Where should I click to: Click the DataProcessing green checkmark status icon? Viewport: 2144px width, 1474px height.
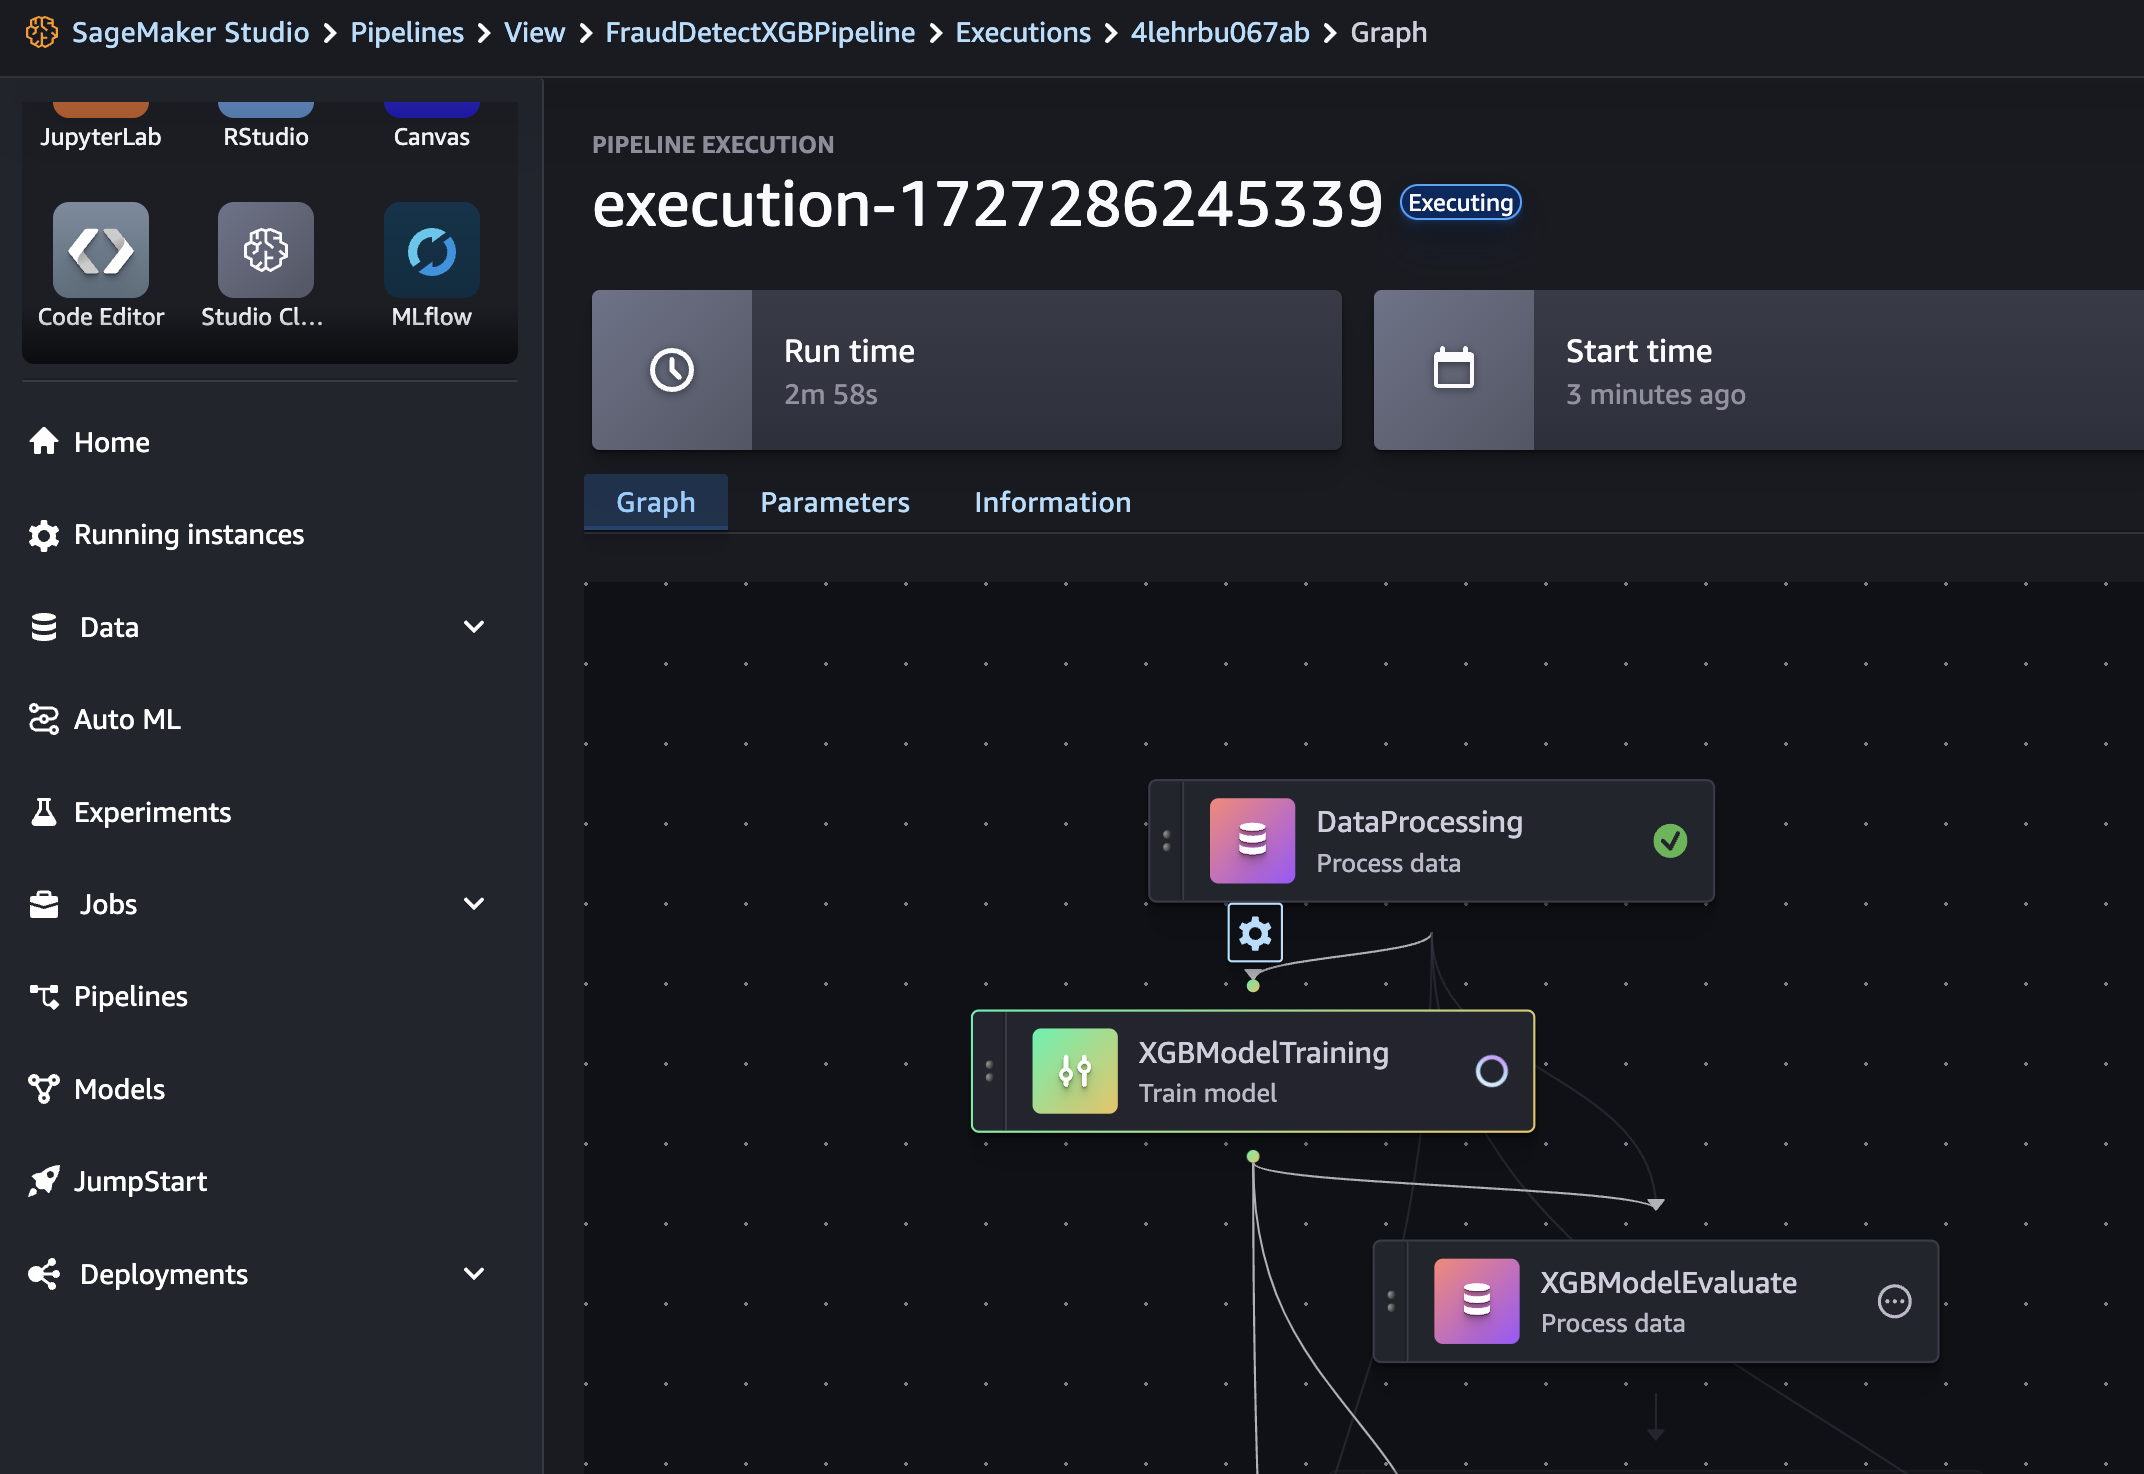pos(1670,841)
